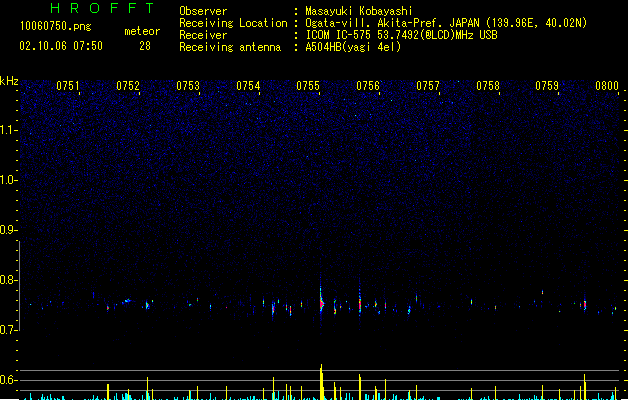Click the Observer field label
Image resolution: width=629 pixels, height=400 pixels.
[x=203, y=11]
